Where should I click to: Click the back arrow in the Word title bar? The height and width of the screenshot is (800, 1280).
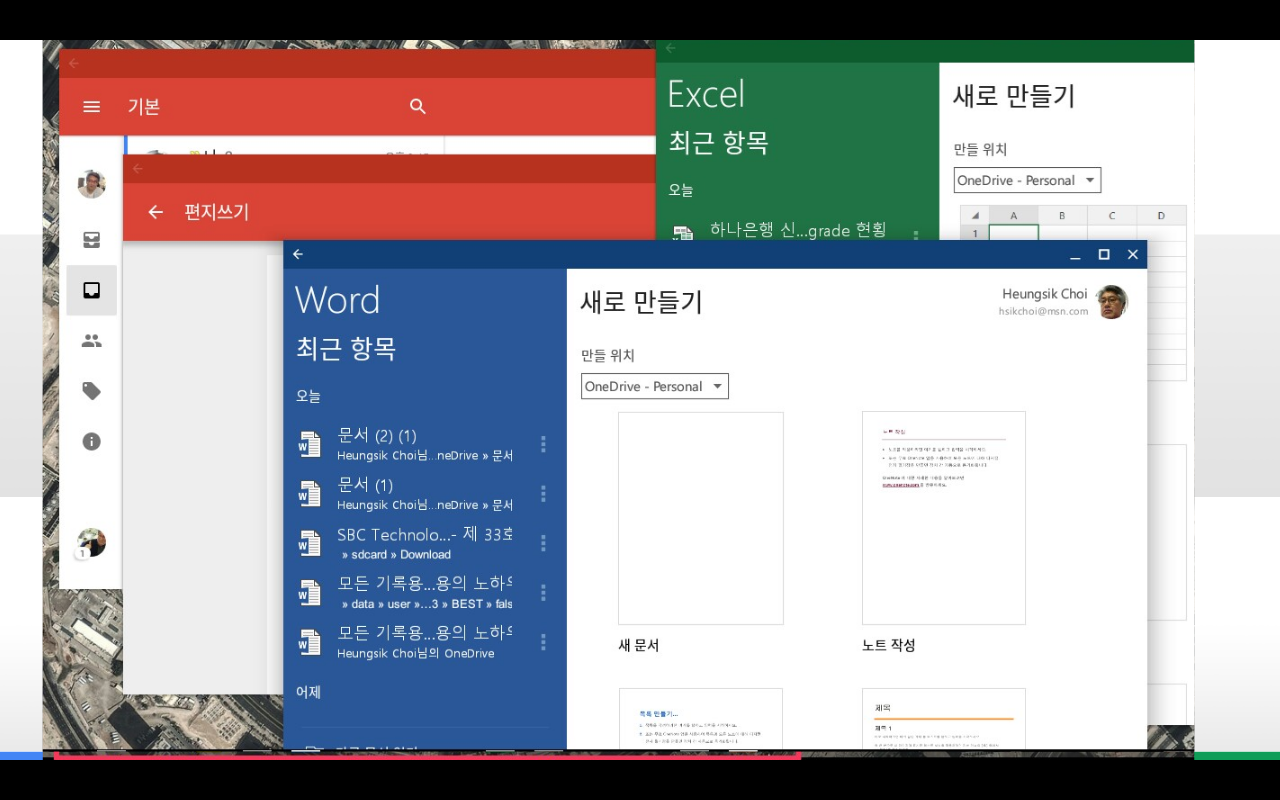[x=298, y=254]
